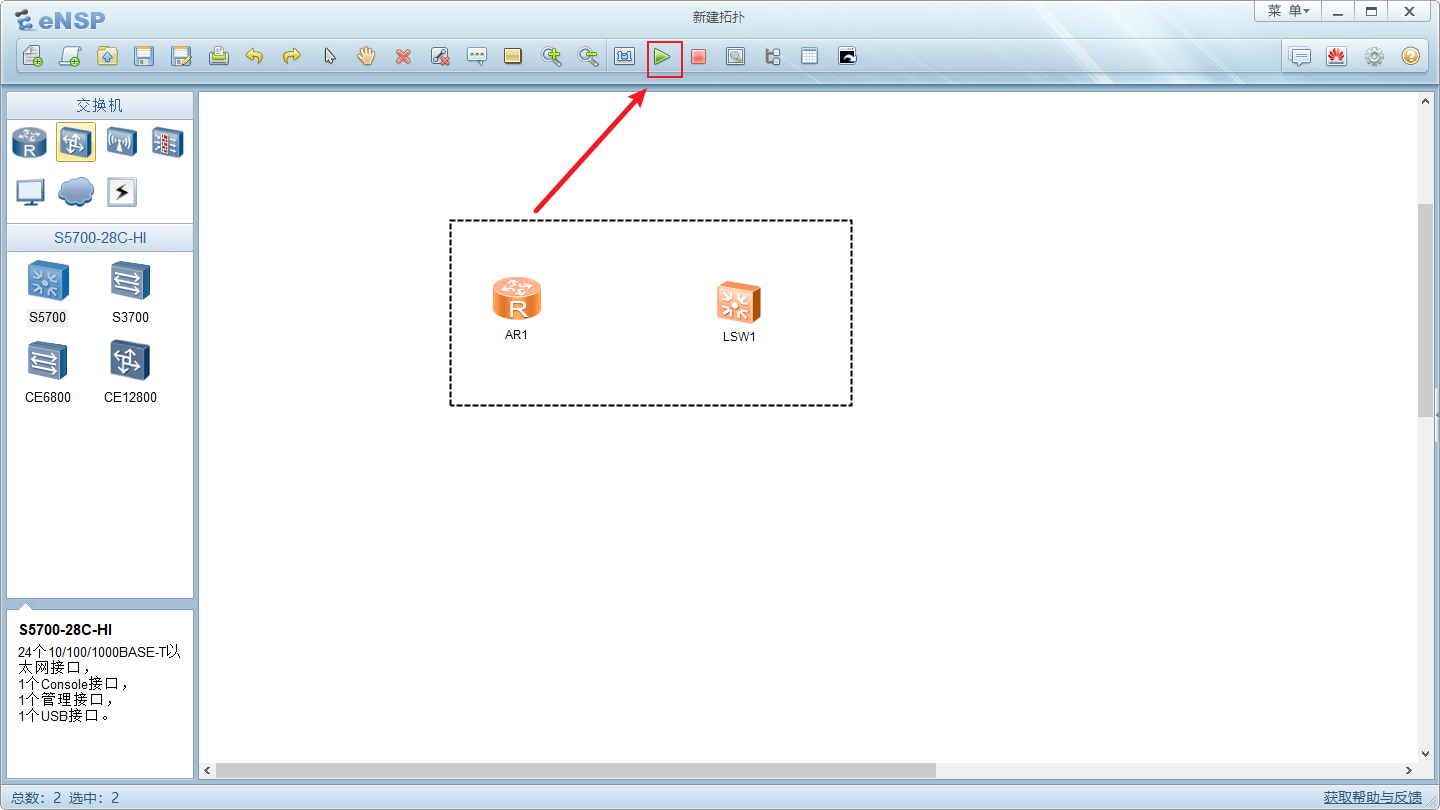Show all interfaces with the tree icon

pos(772,56)
